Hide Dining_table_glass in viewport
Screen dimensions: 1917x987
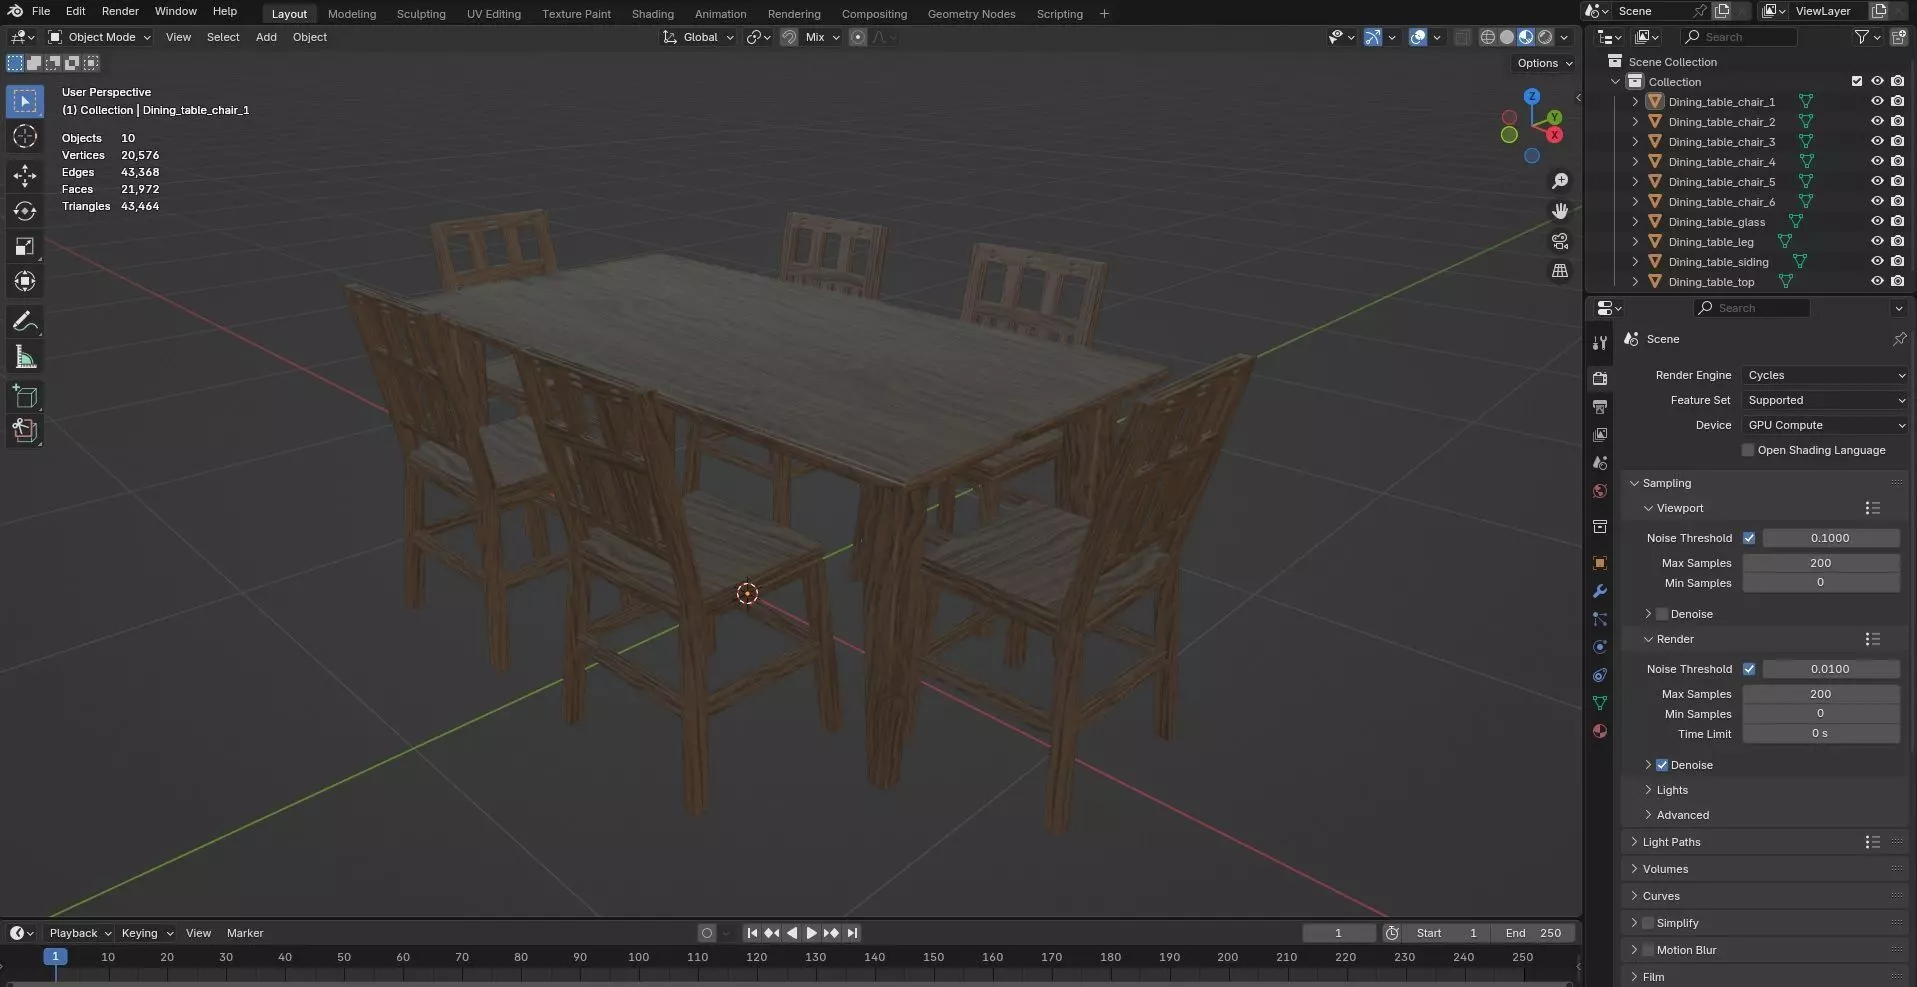pos(1877,221)
